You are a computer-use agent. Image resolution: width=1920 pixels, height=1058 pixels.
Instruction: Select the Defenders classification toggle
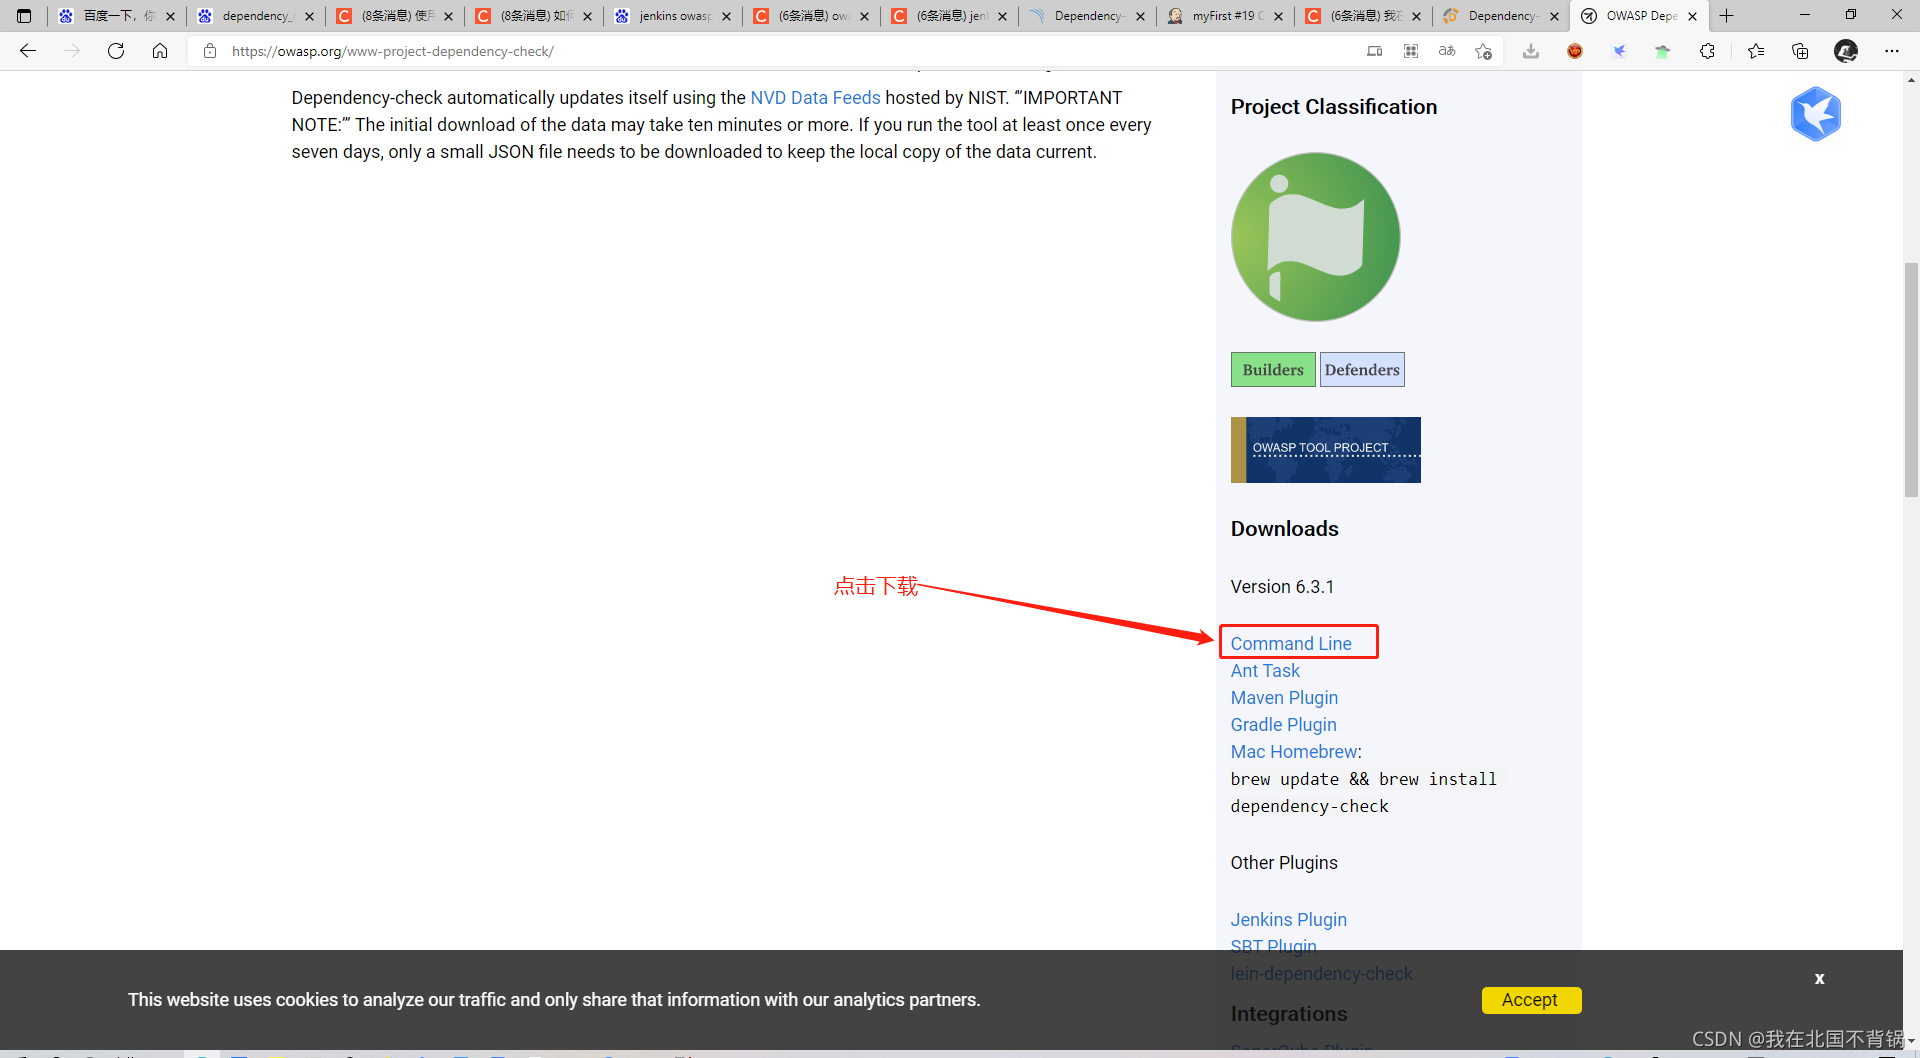pos(1362,369)
